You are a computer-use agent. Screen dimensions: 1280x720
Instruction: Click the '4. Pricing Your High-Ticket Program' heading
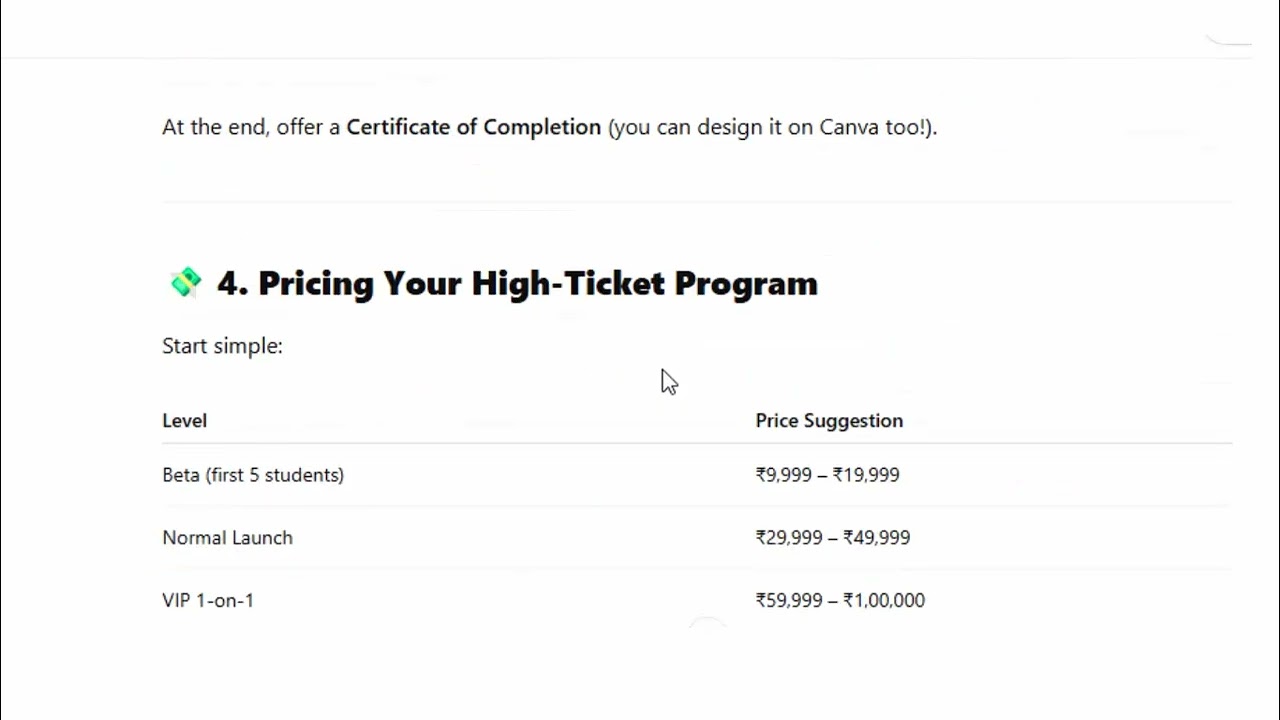point(517,283)
